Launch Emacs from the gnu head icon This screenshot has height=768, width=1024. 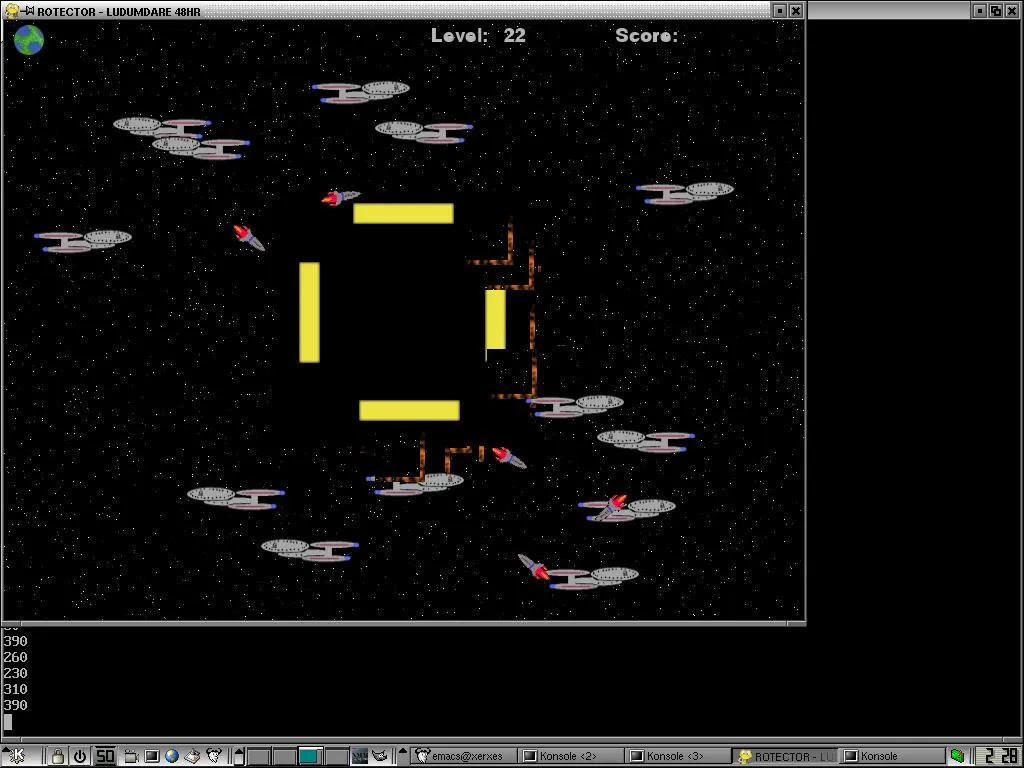pos(214,756)
